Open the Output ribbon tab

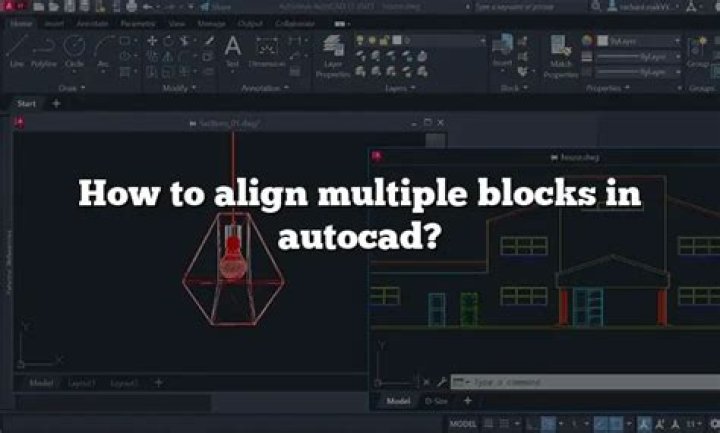pyautogui.click(x=250, y=23)
